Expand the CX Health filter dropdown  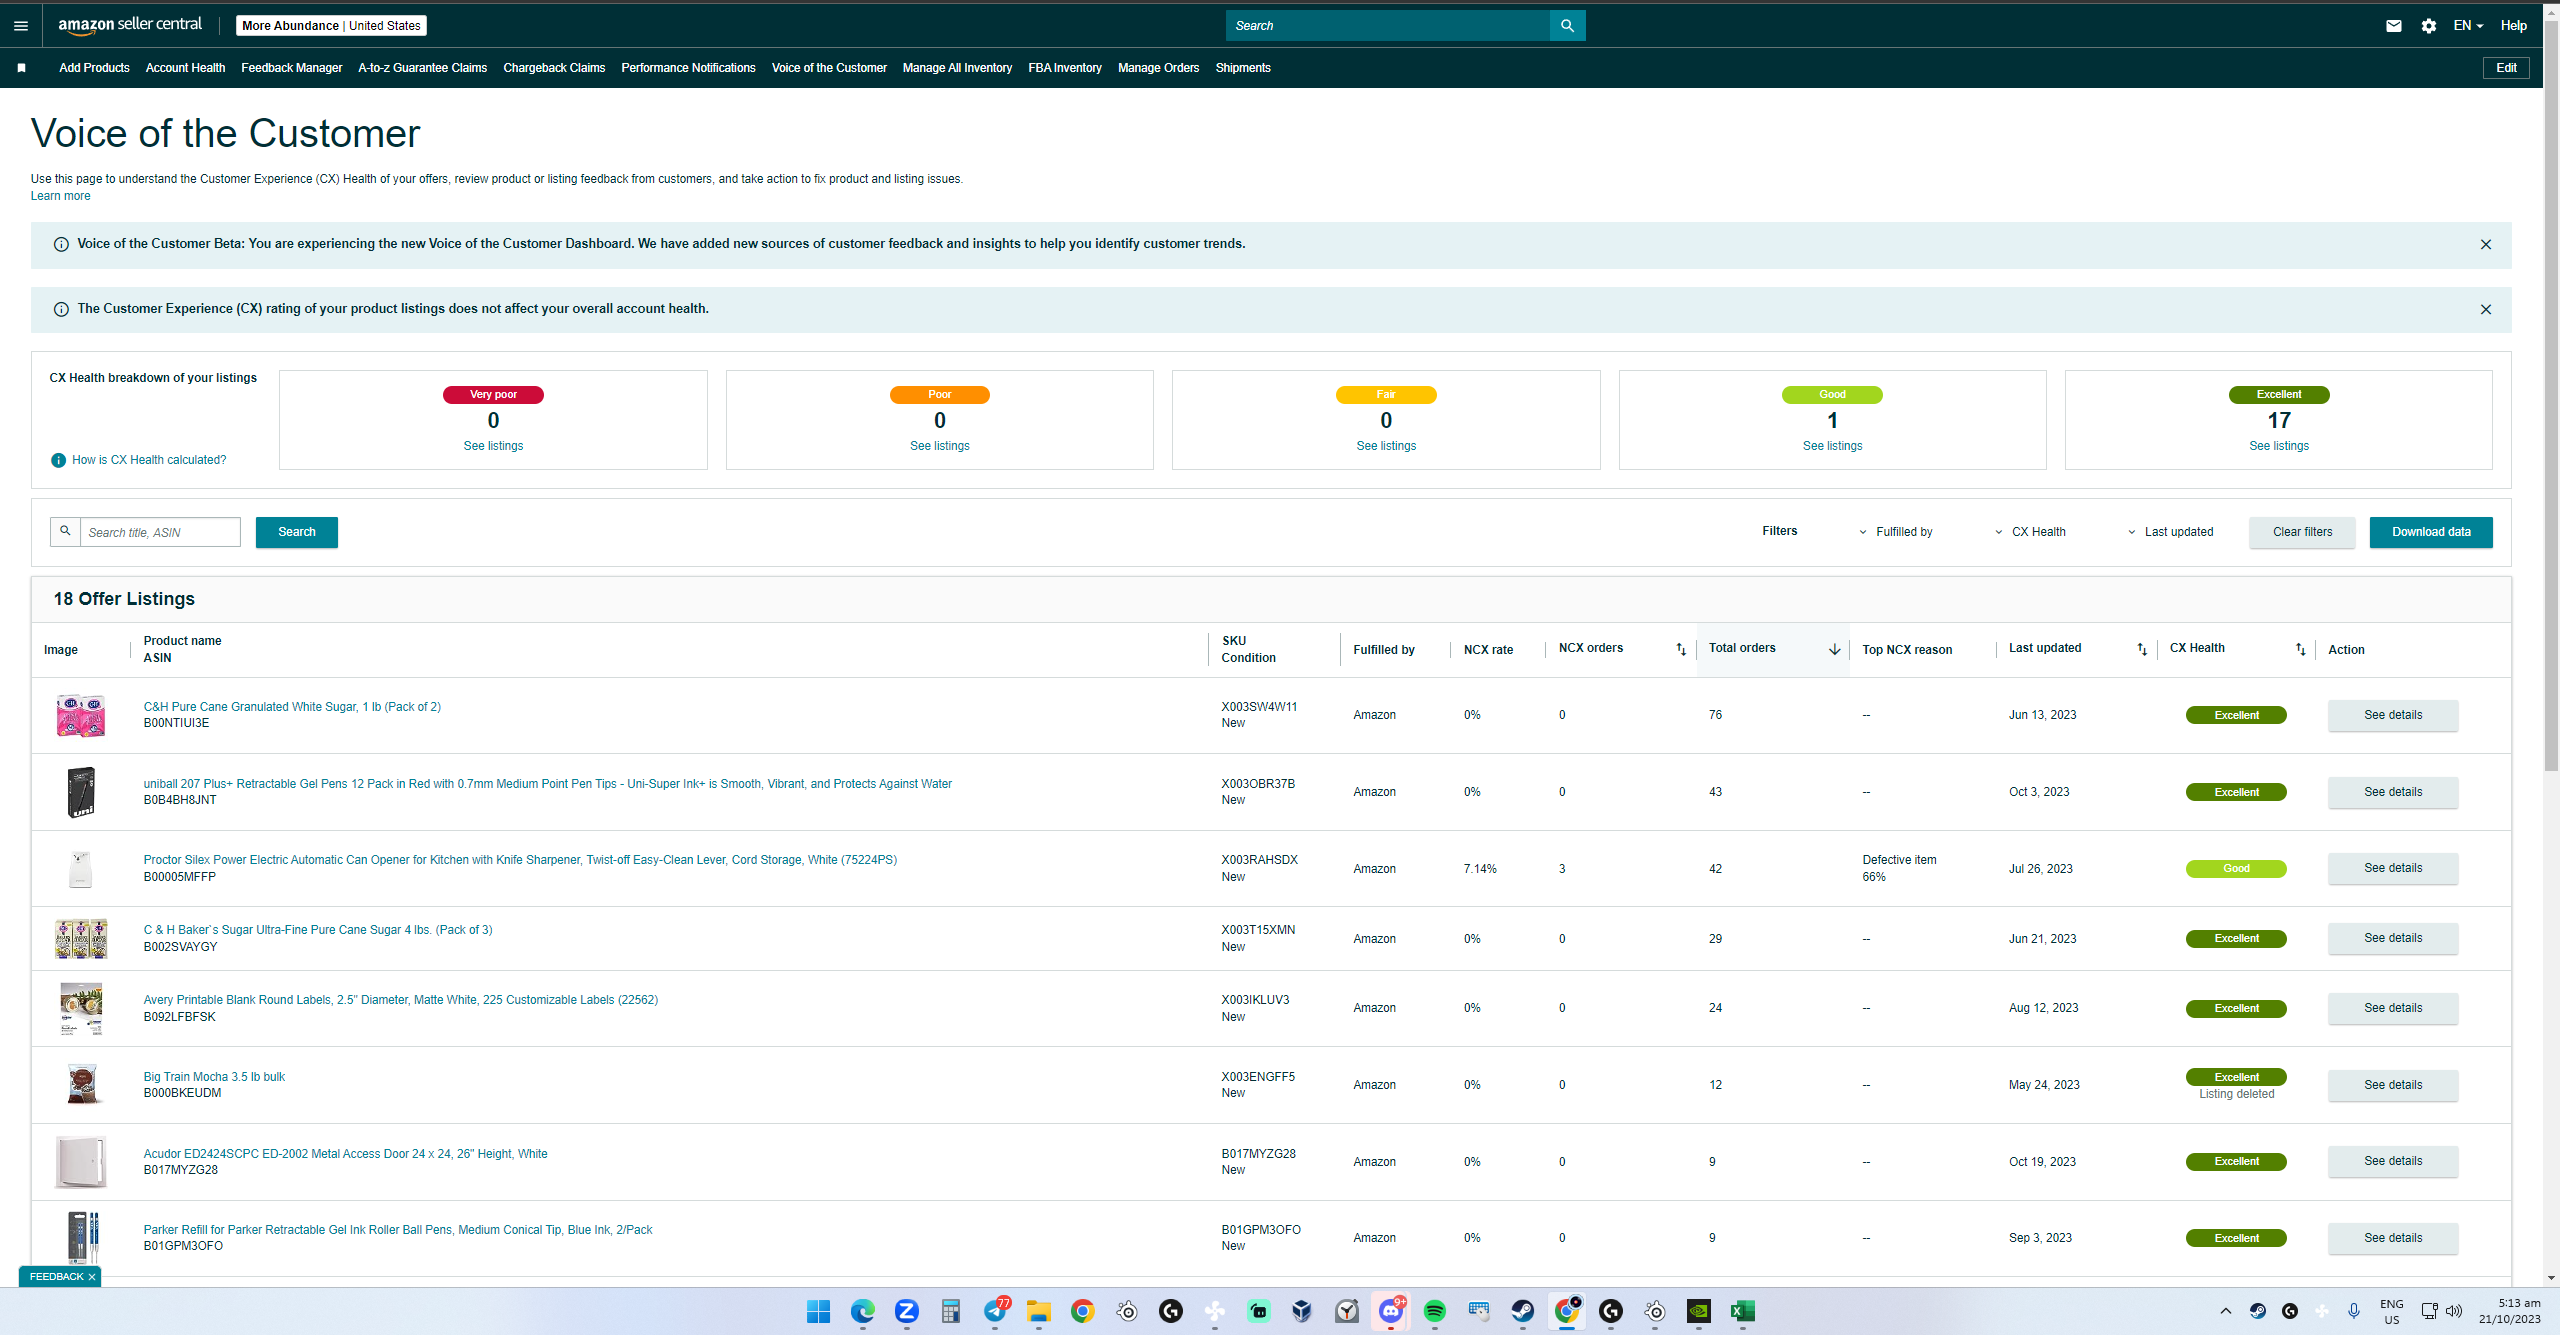2030,532
